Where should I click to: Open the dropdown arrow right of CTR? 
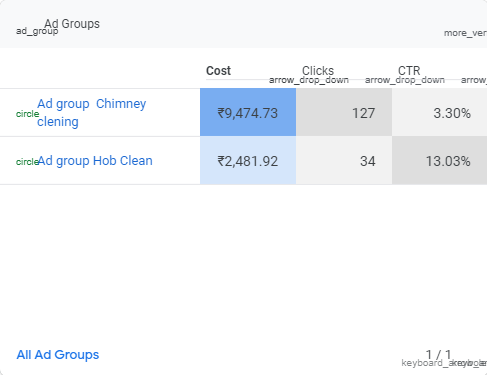pos(474,80)
